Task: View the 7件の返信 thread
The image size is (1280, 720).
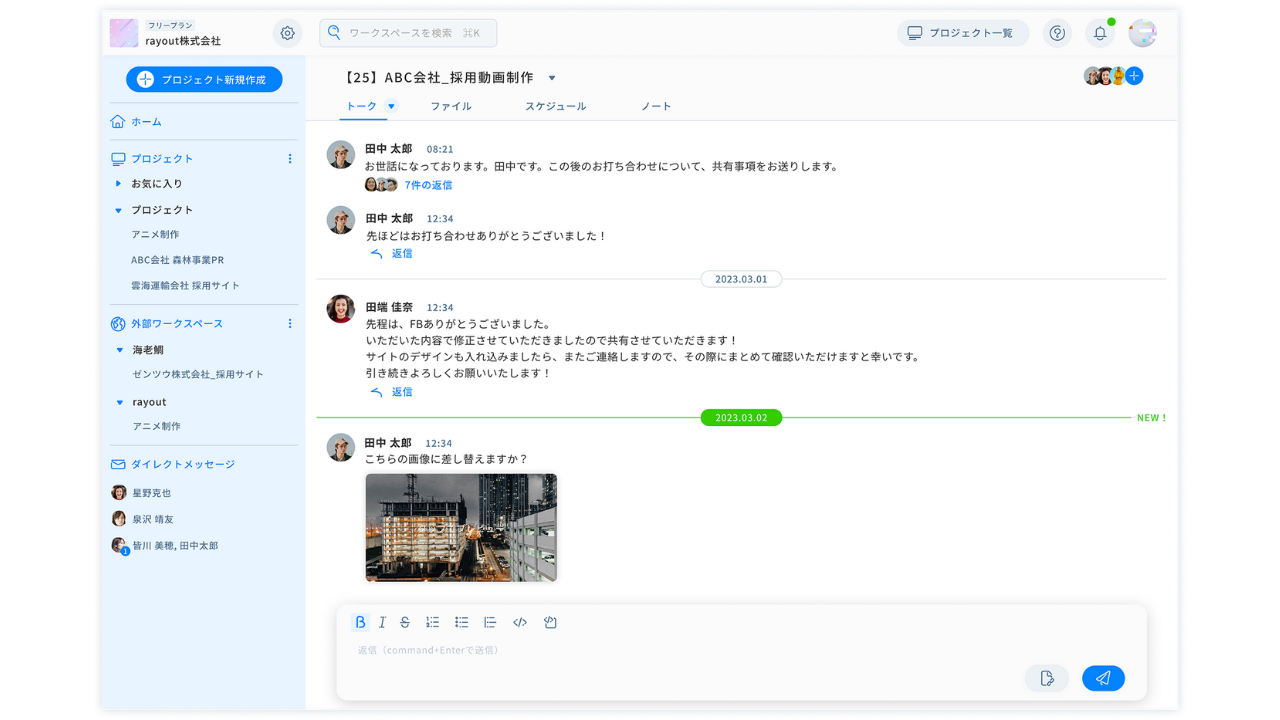Action: 428,185
